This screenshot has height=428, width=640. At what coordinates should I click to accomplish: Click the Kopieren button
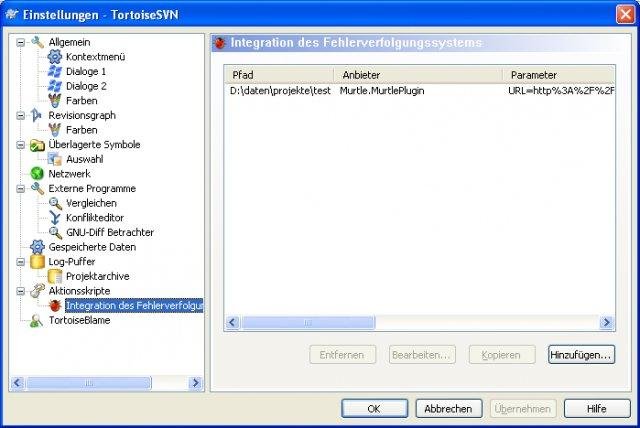tap(502, 355)
